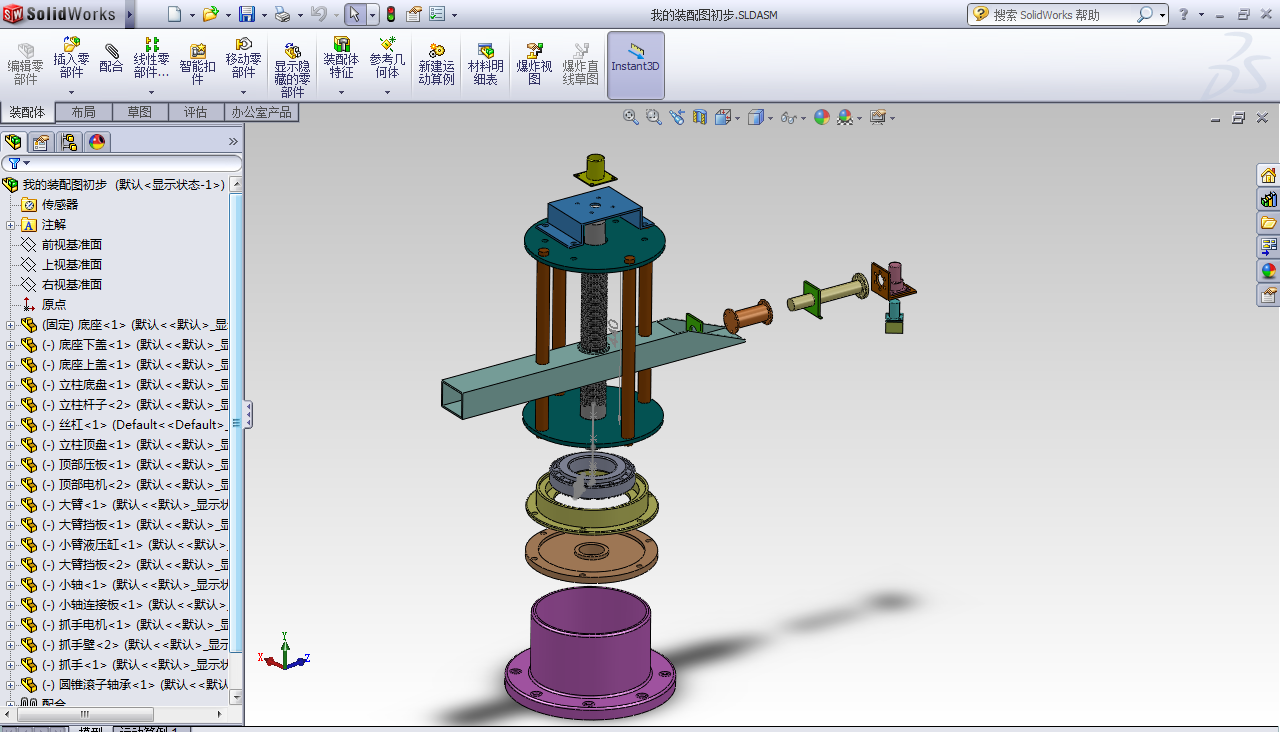Click the Section View icon
Screen dimensions: 1280x732
coord(700,117)
